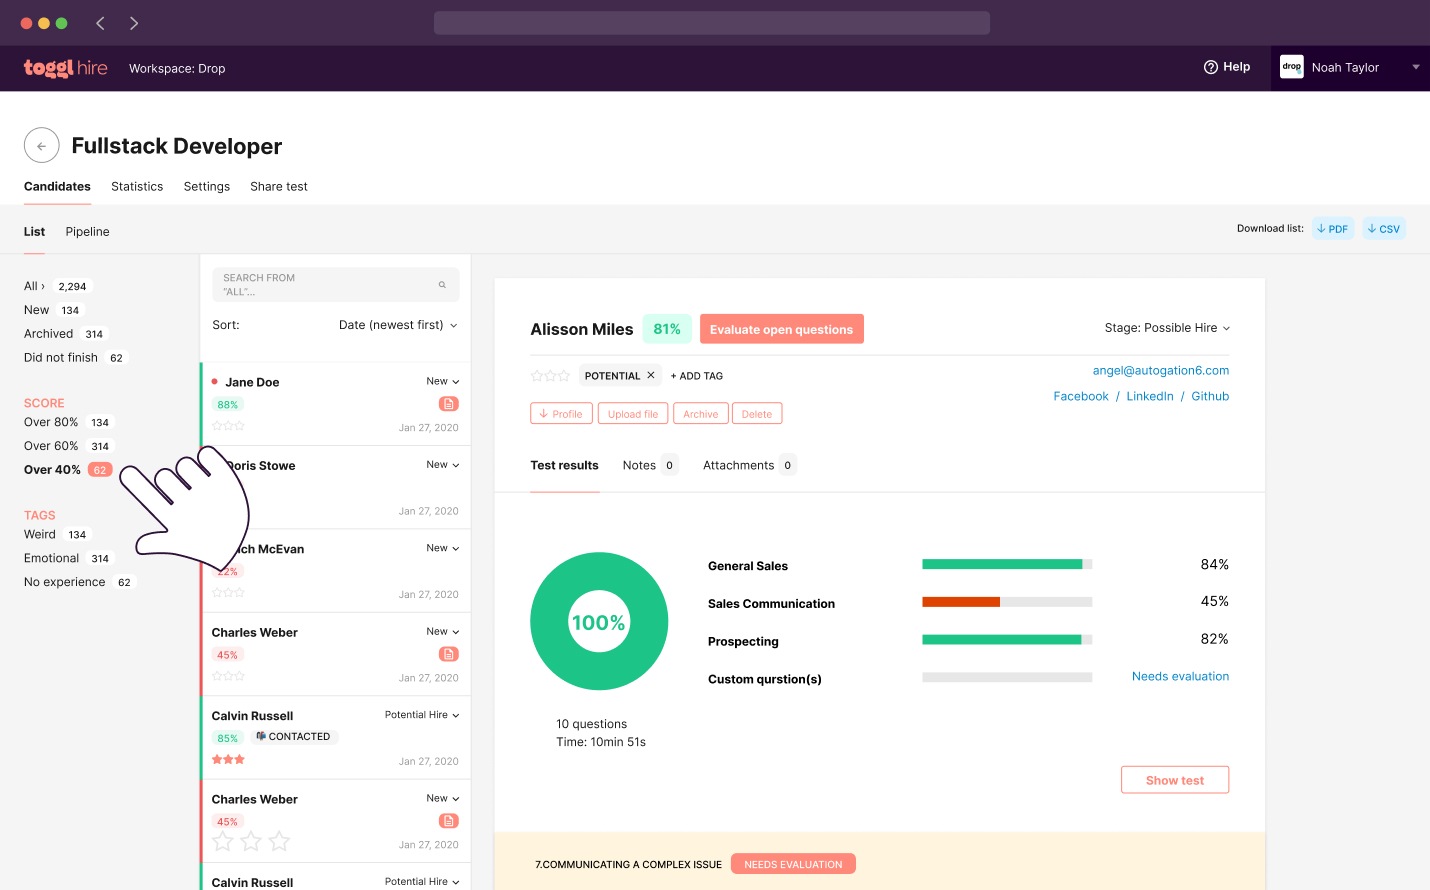Click the Sales Communication progress bar

[1007, 602]
